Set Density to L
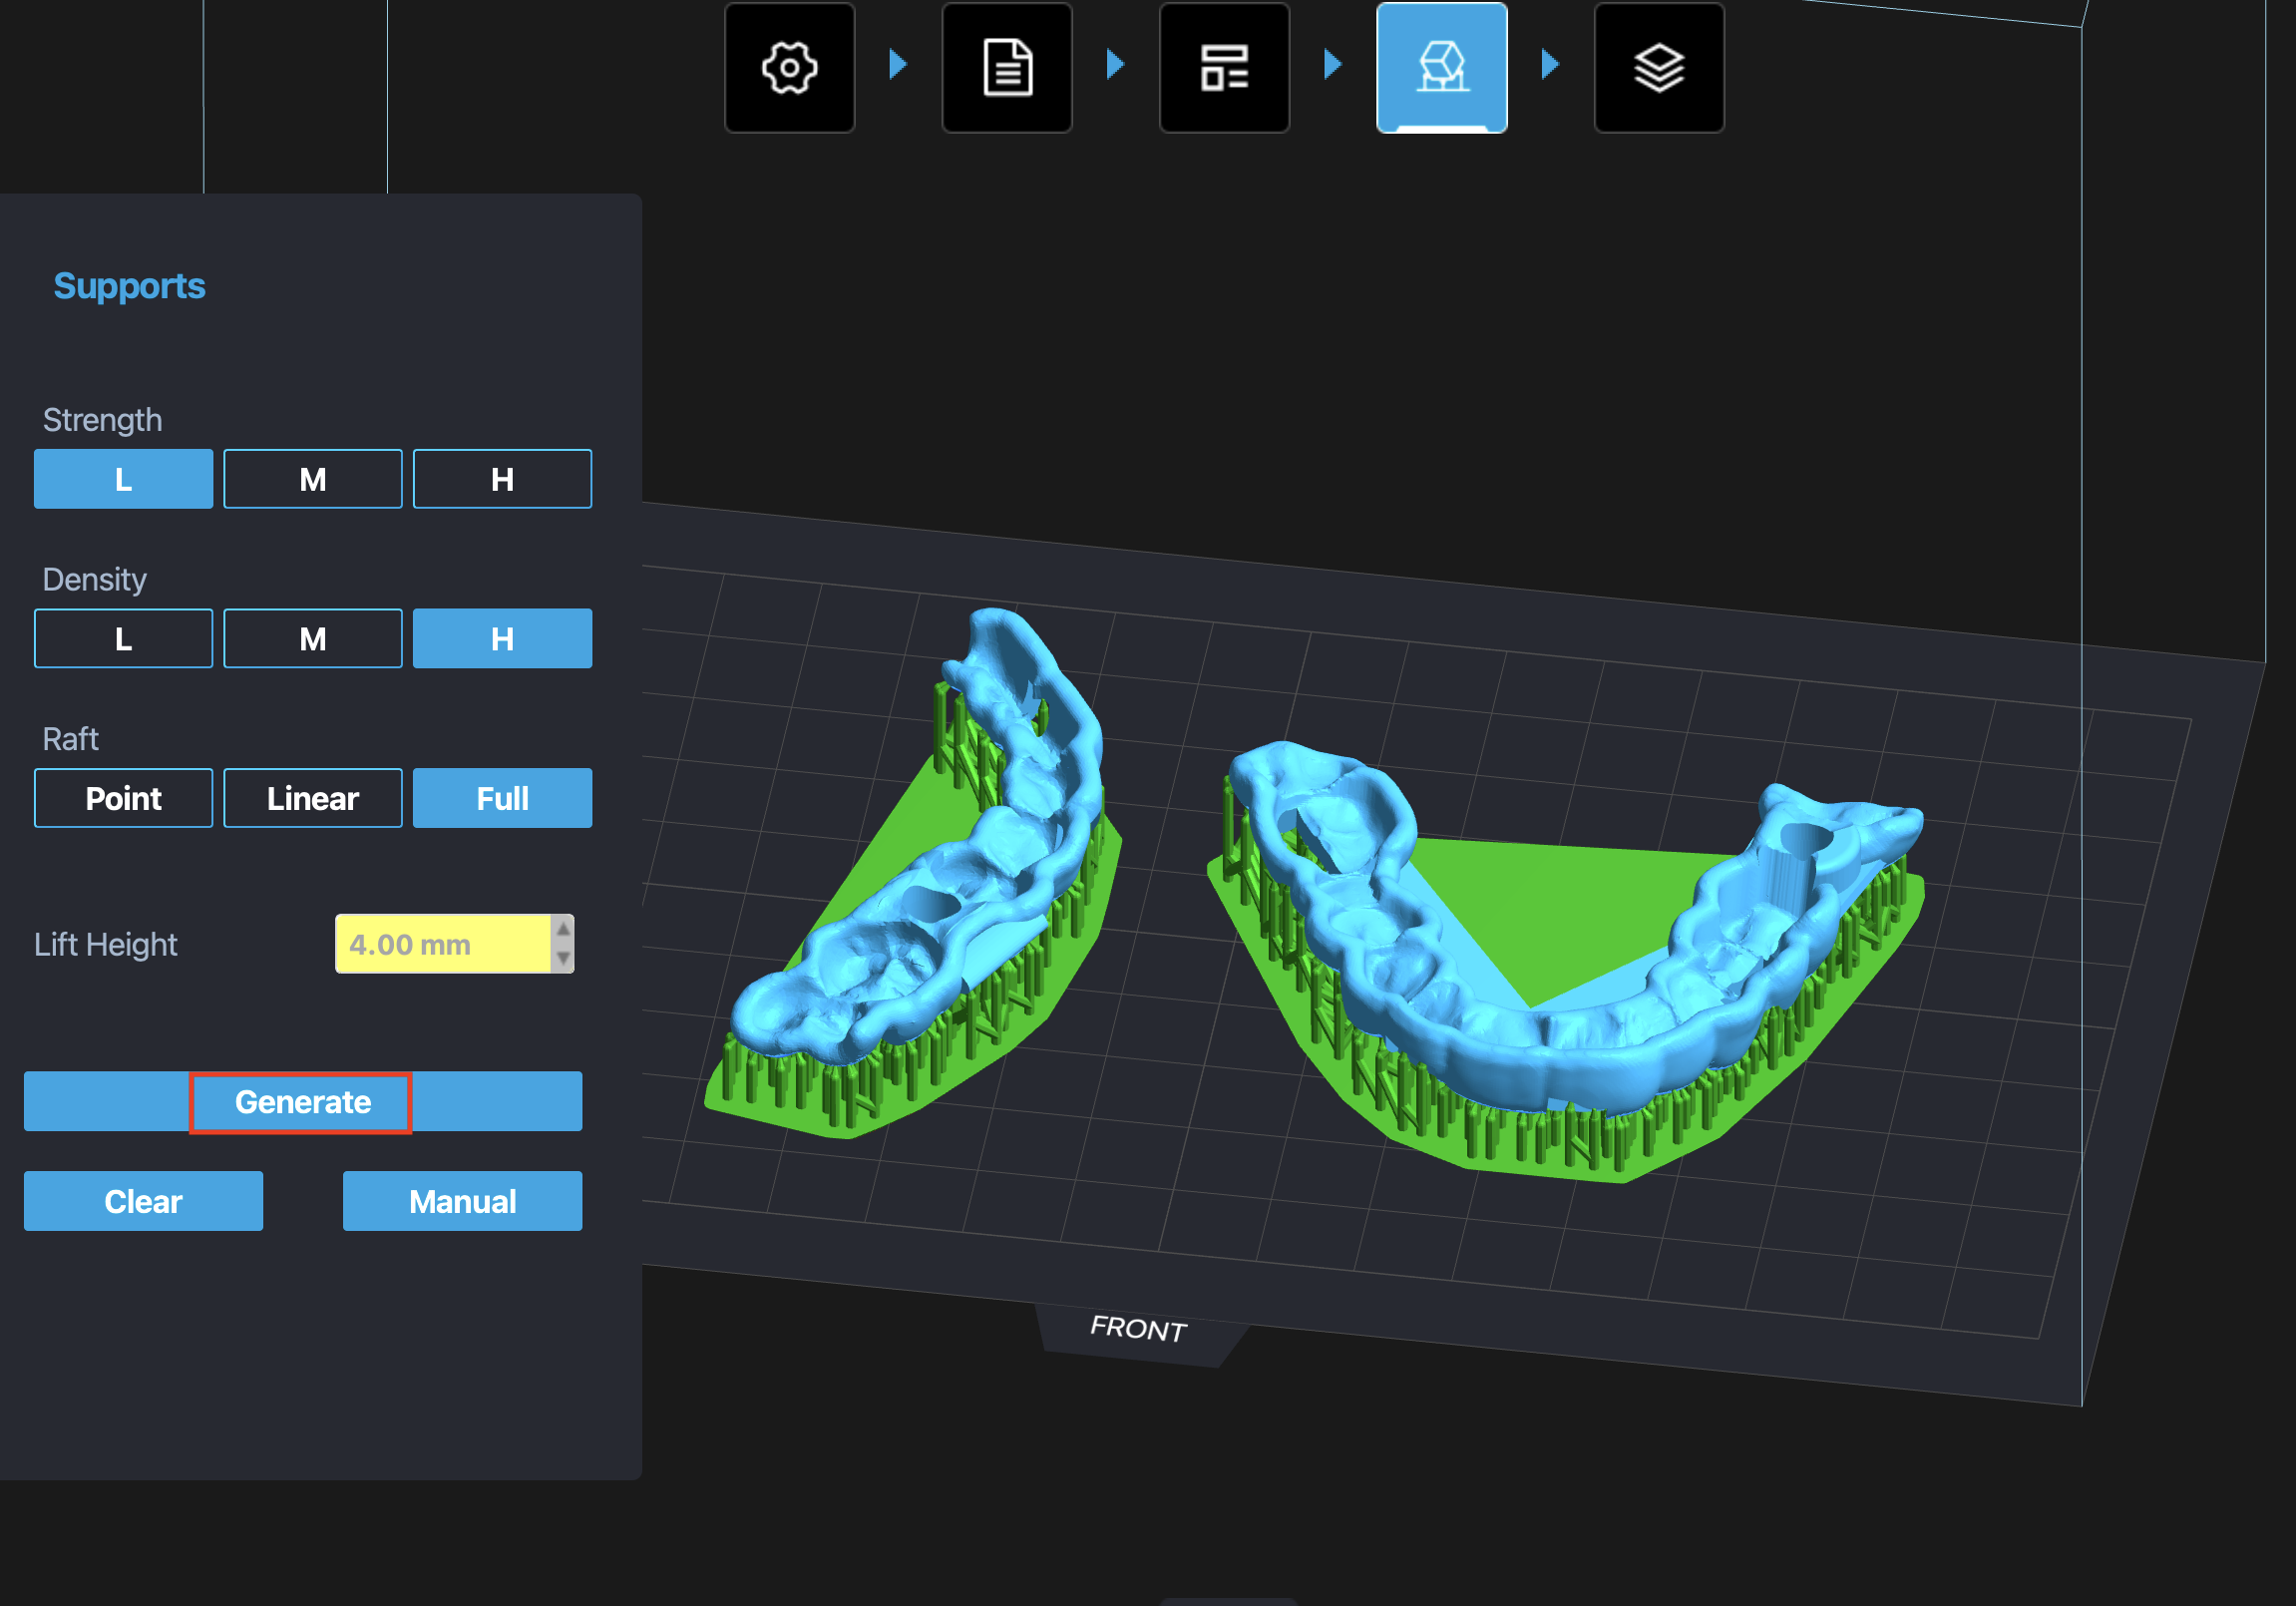 123,638
